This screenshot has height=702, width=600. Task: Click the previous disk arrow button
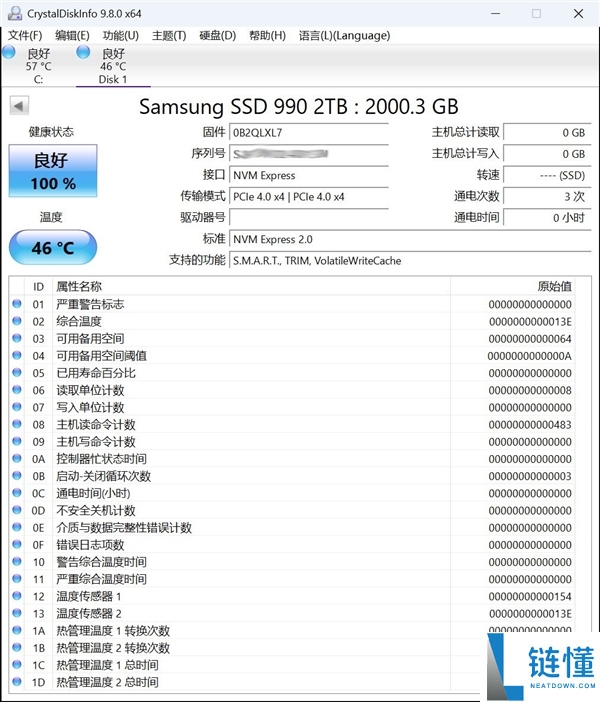(x=19, y=106)
